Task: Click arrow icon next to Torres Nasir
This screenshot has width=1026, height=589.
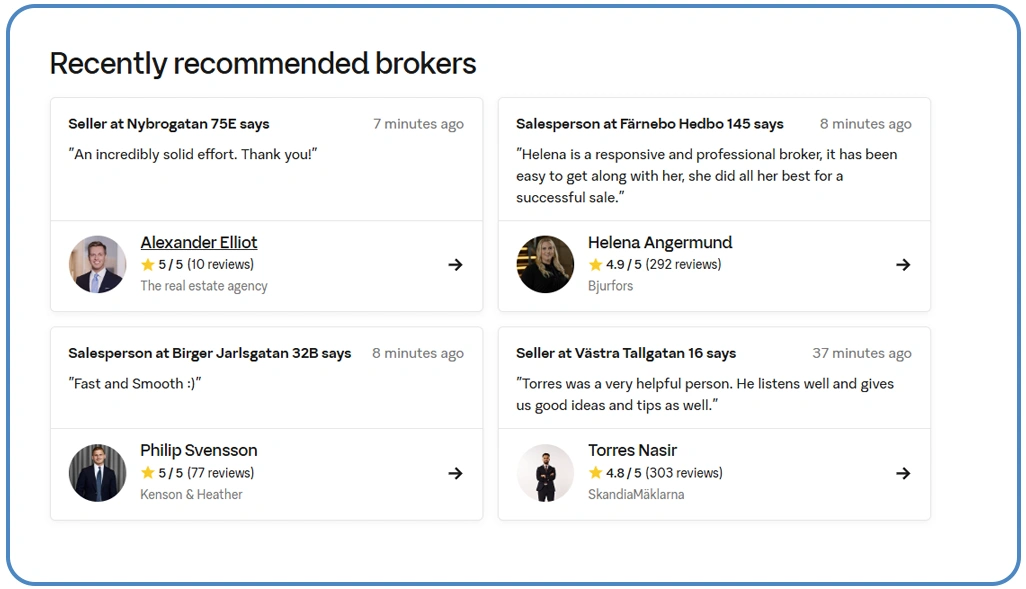Action: [903, 473]
